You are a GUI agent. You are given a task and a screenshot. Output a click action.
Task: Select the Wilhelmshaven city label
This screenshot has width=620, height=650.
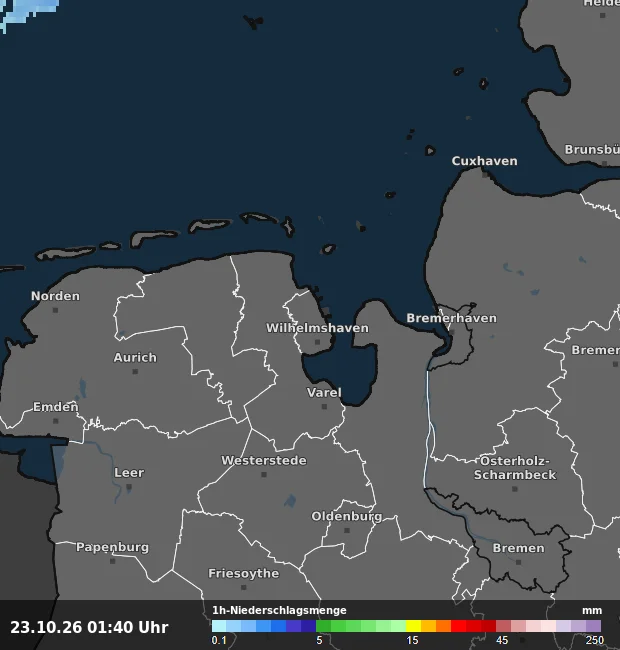point(317,328)
